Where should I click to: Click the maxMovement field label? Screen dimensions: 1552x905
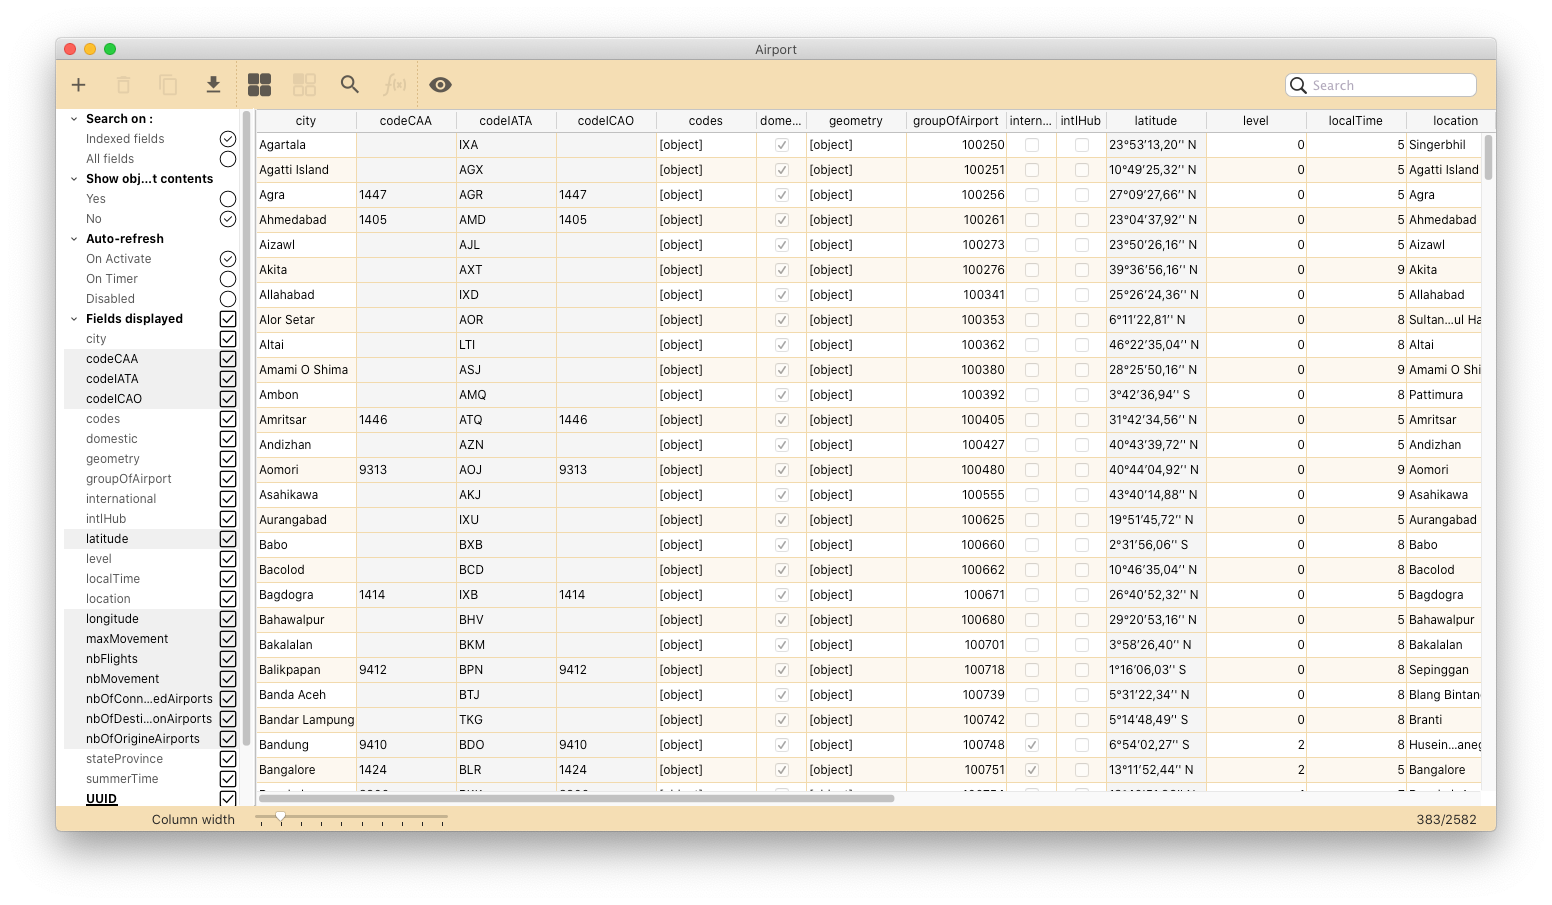click(127, 639)
